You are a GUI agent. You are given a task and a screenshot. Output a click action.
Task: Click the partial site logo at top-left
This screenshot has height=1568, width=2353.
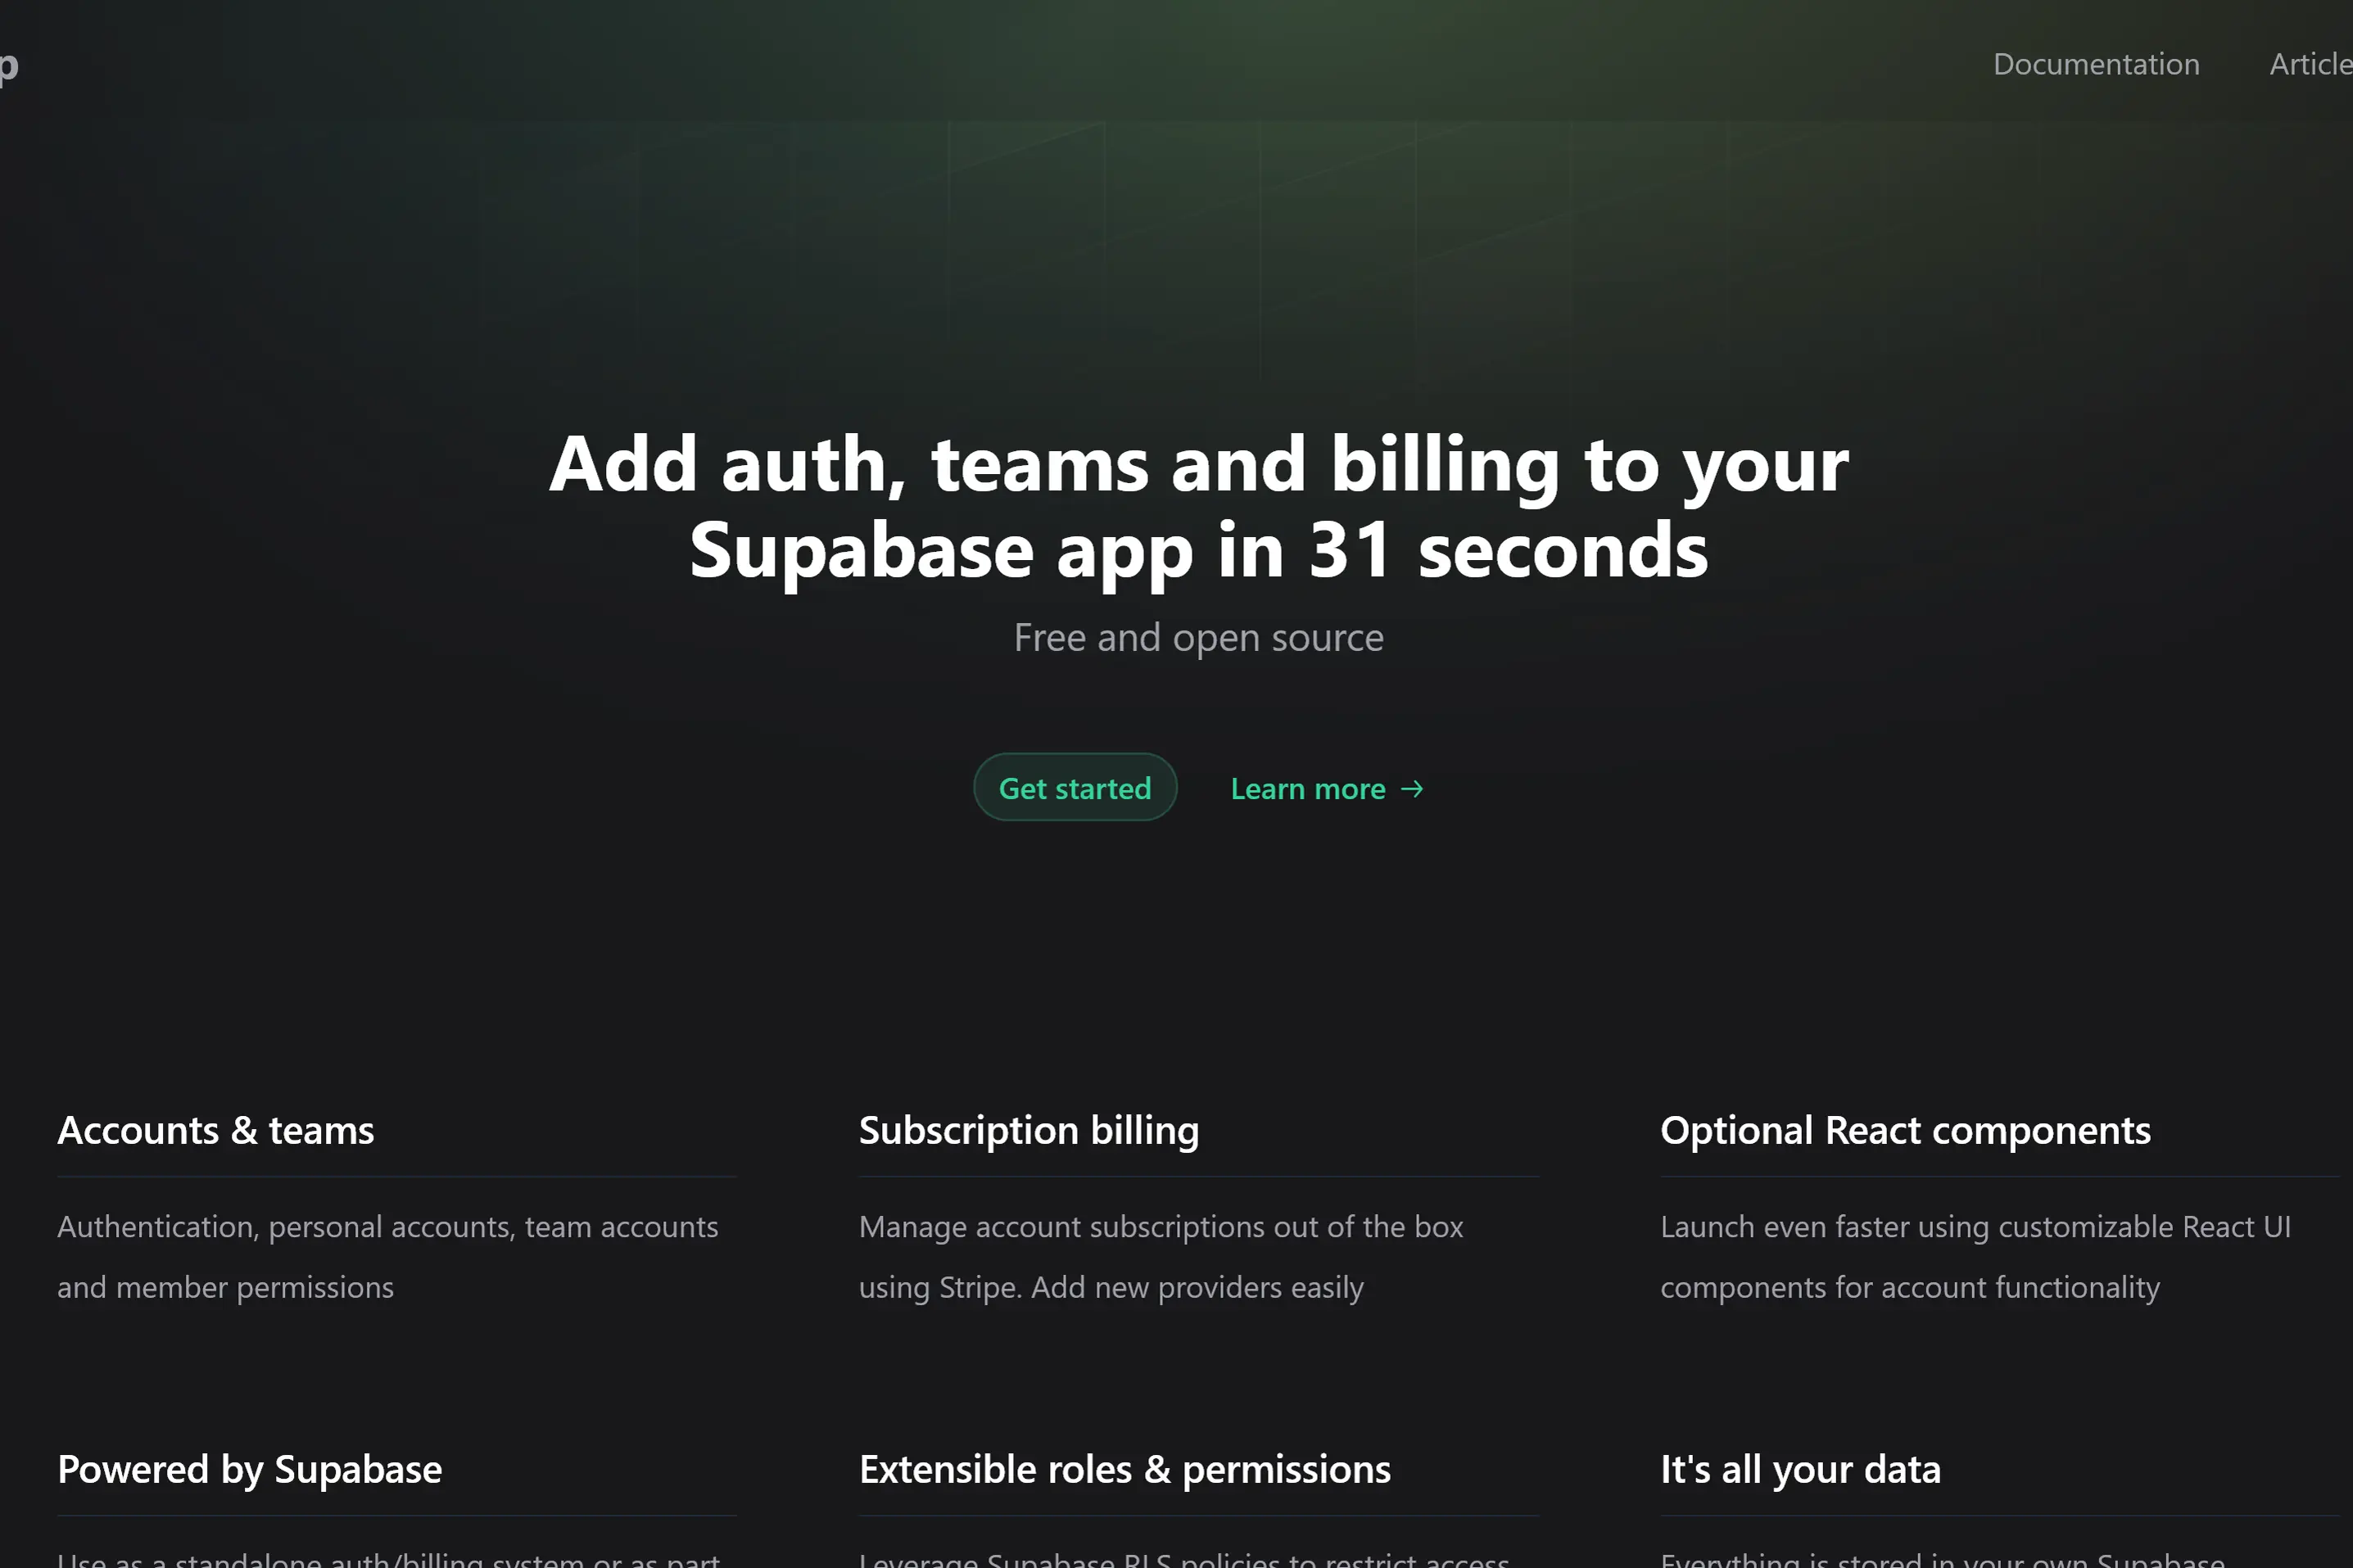tap(8, 66)
